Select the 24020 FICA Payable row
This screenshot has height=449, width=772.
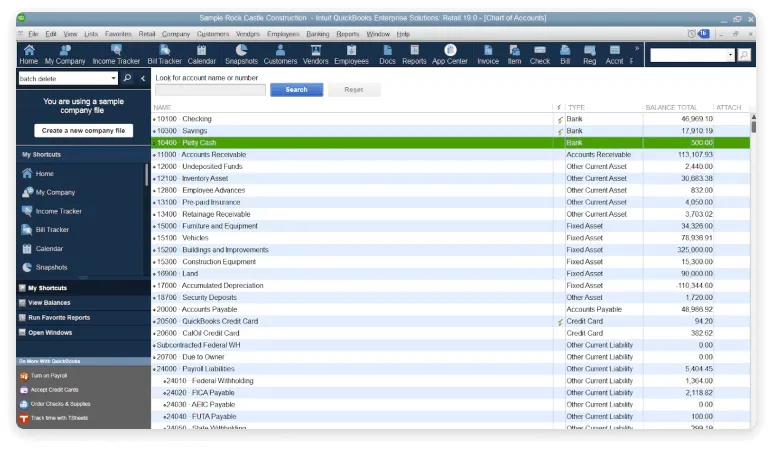pyautogui.click(x=450, y=393)
